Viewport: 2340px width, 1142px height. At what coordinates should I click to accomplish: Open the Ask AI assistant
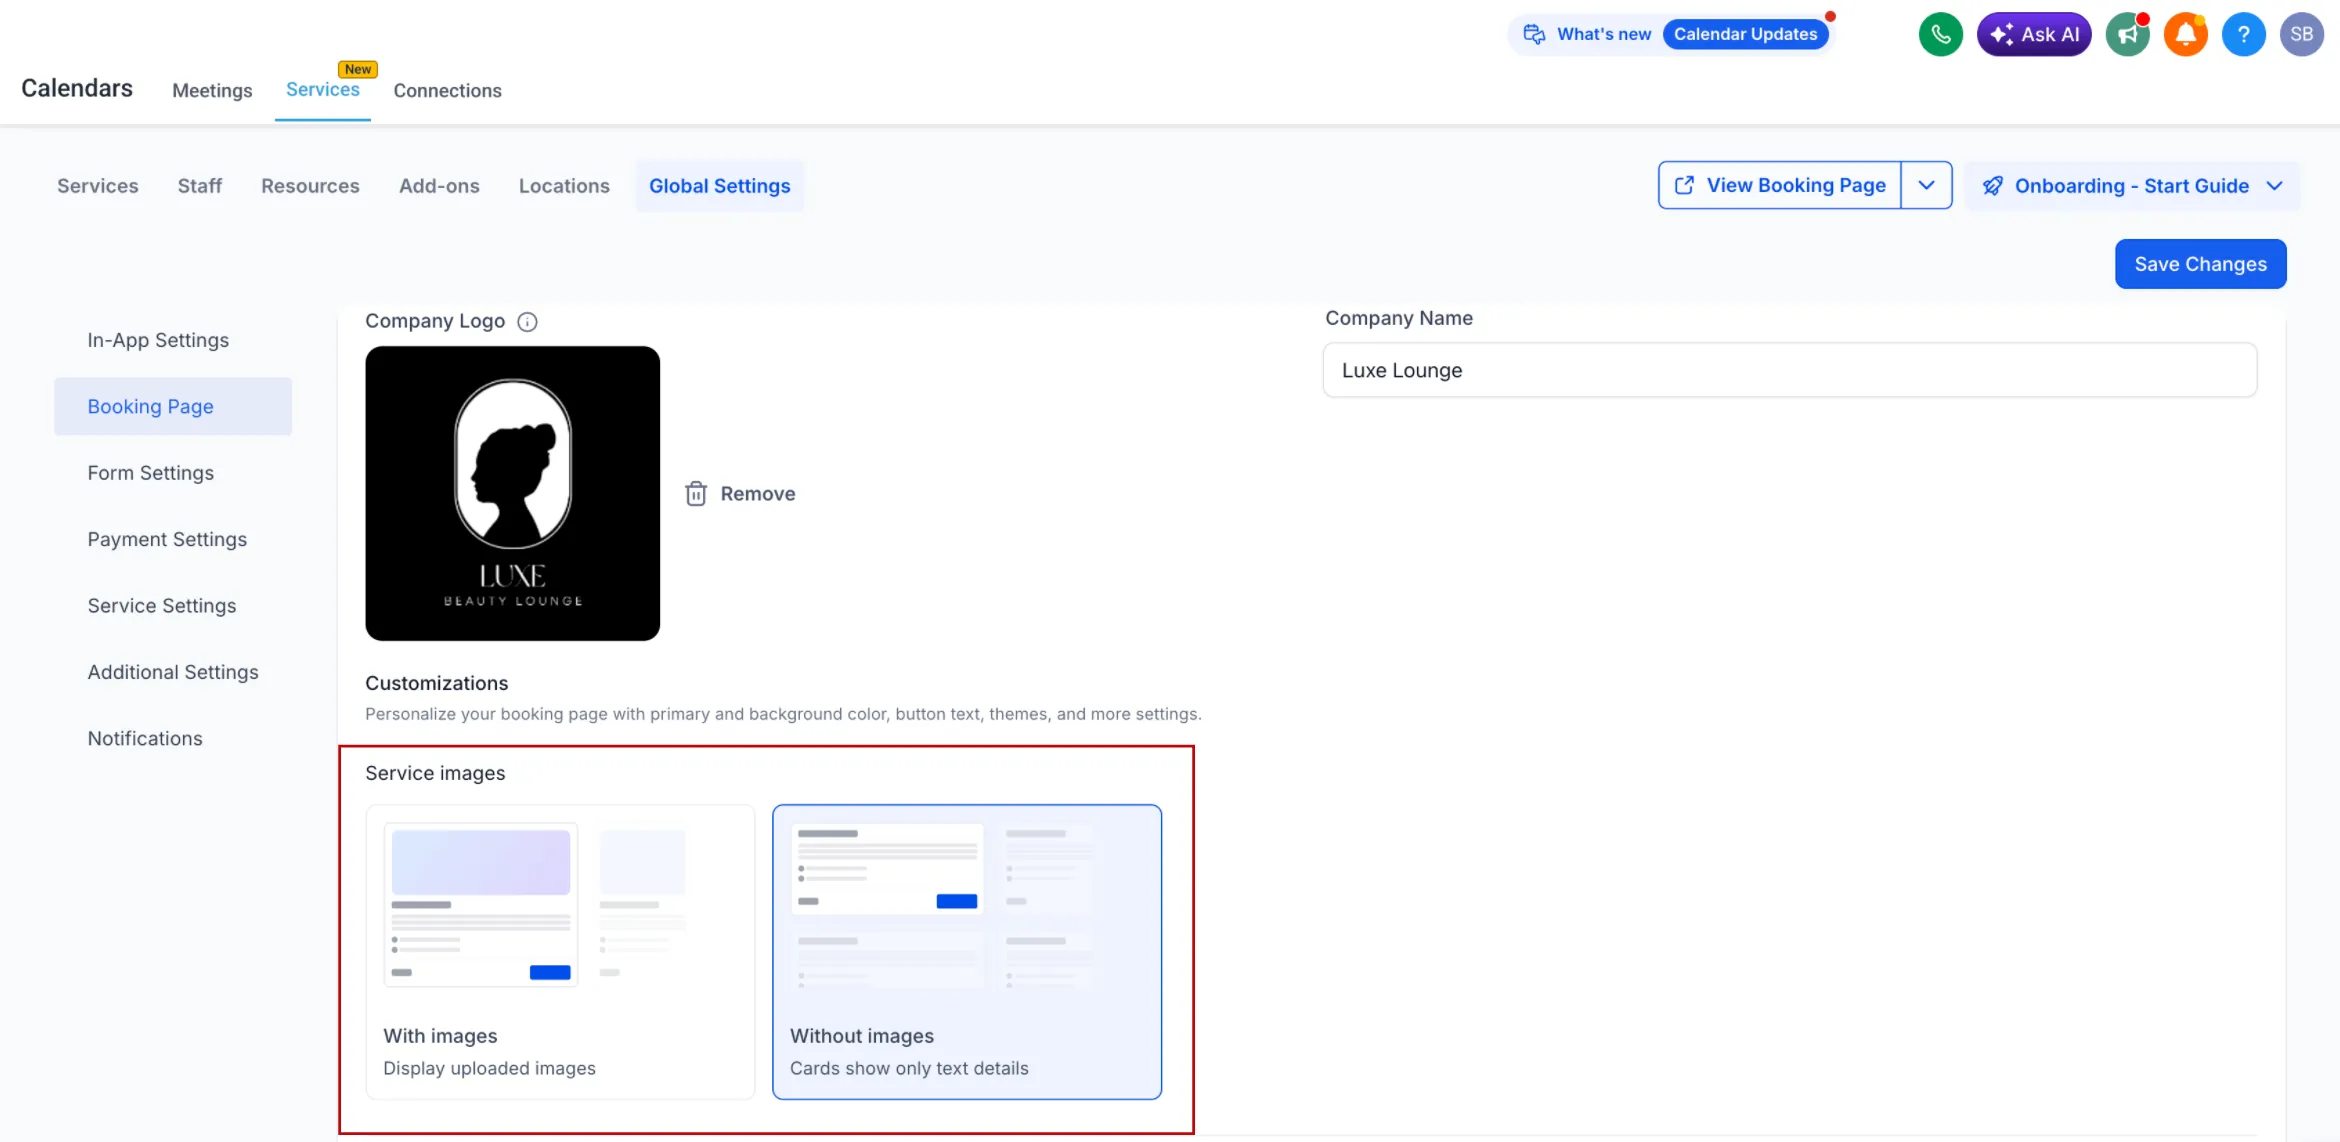[x=2034, y=33]
